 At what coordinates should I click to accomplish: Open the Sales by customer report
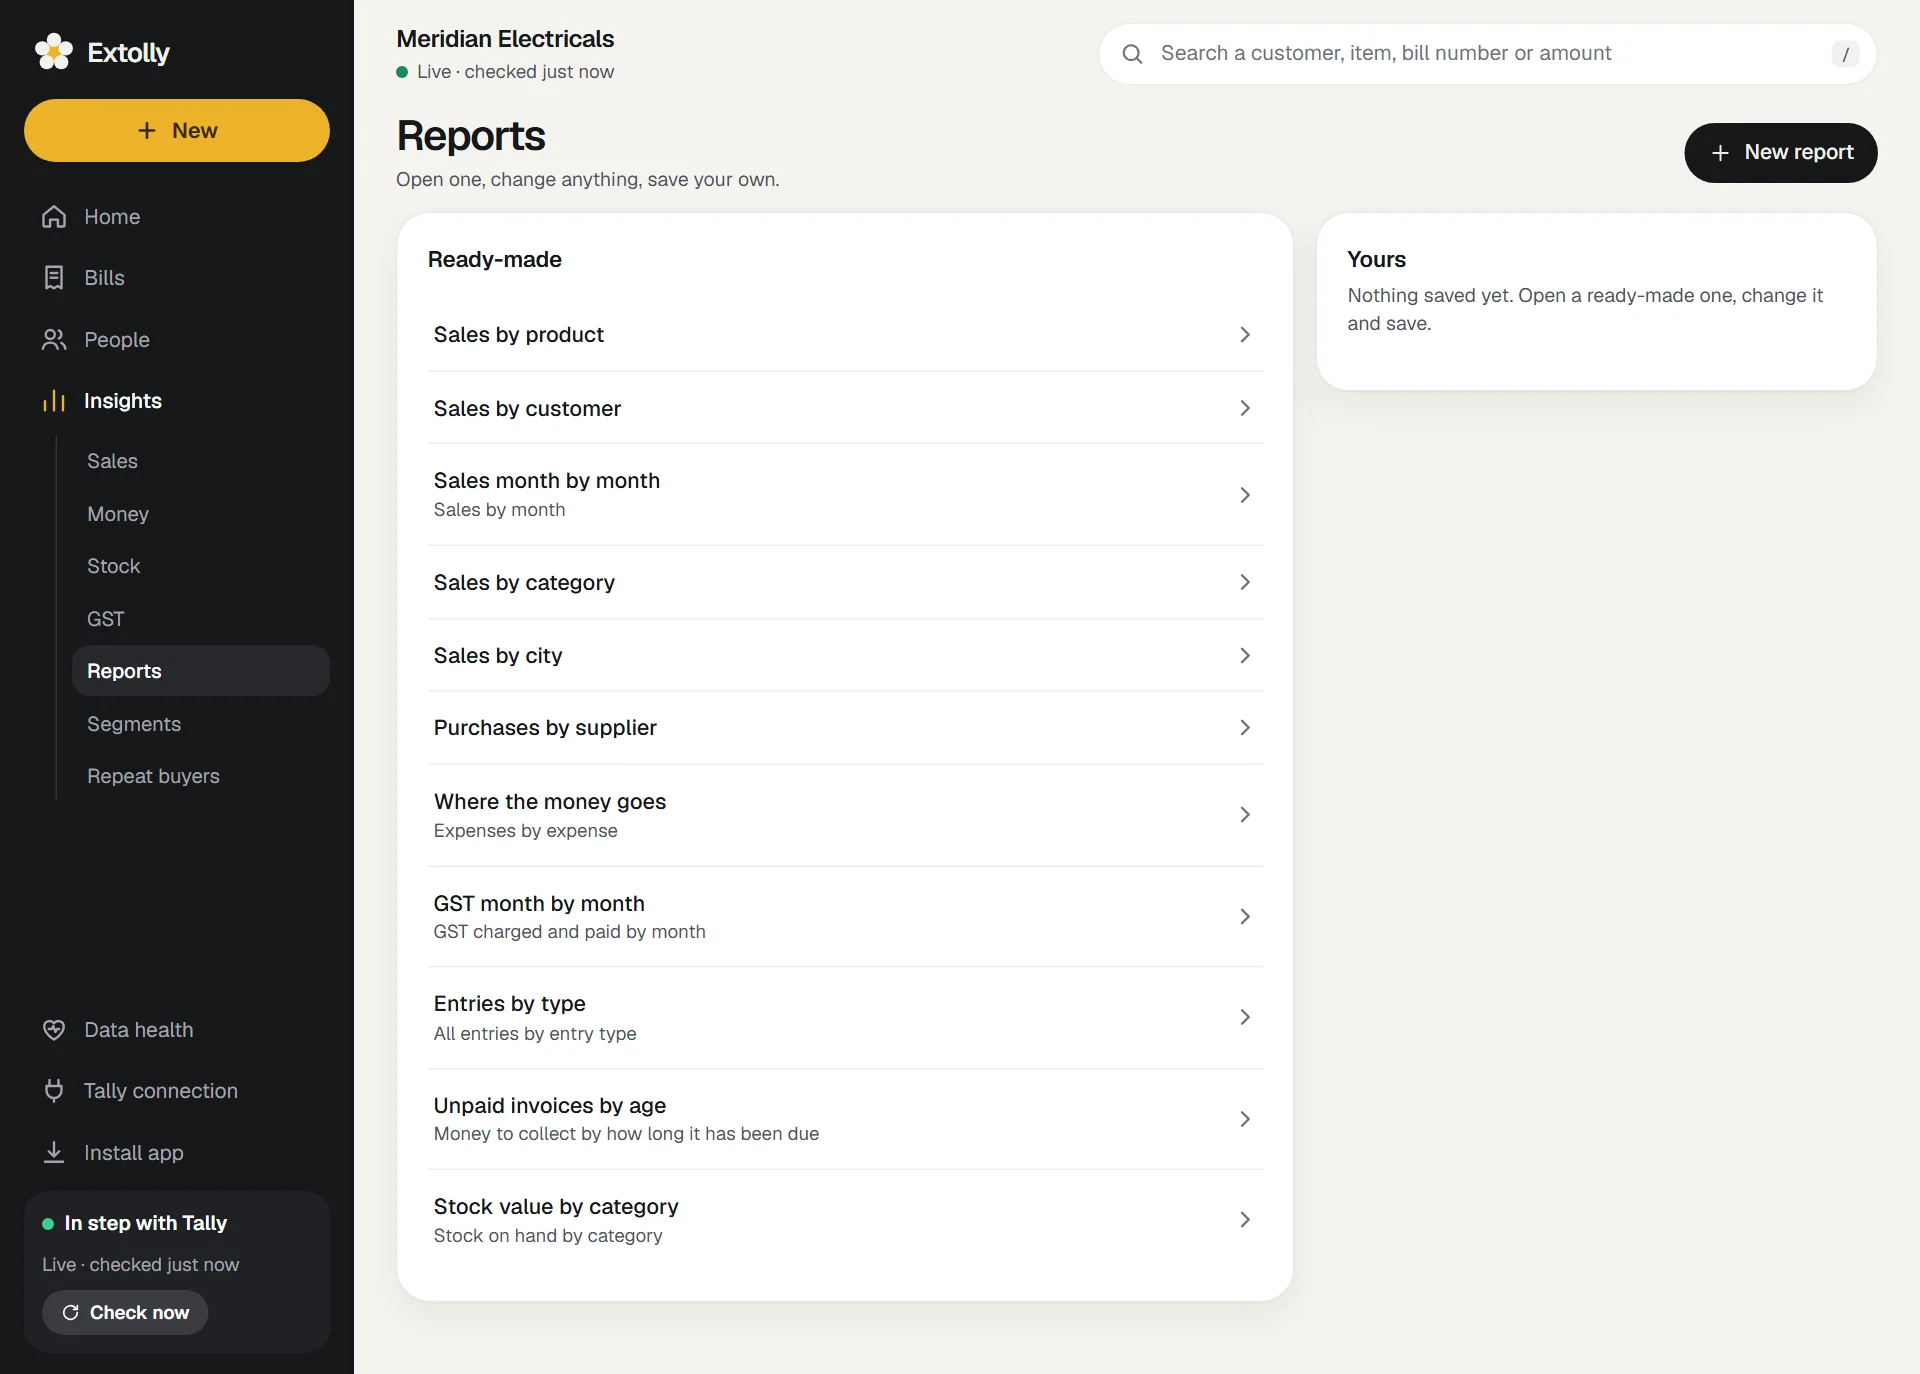pos(845,408)
